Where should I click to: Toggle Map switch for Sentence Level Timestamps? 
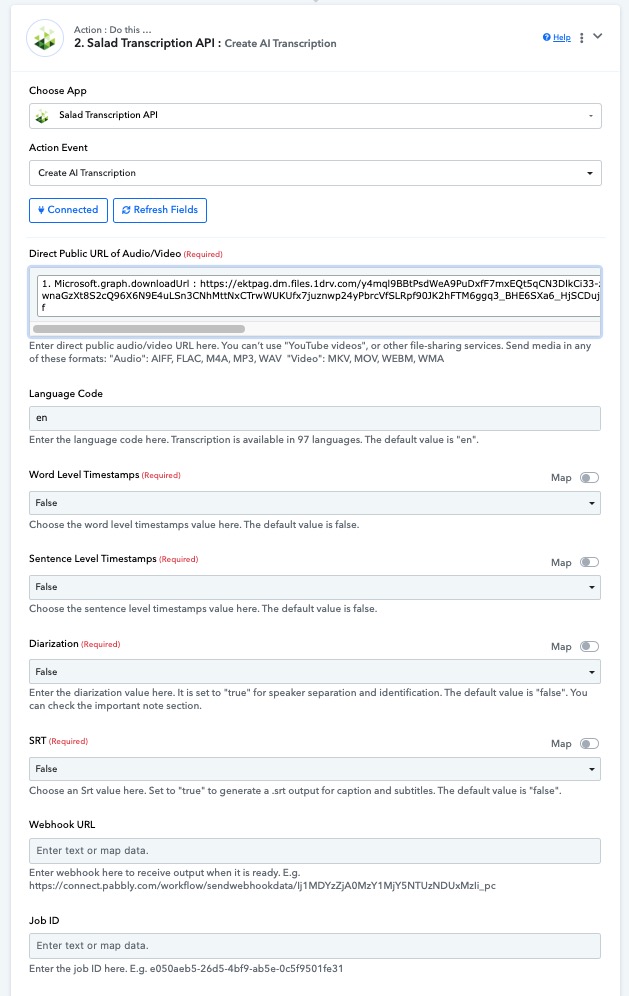coord(590,562)
